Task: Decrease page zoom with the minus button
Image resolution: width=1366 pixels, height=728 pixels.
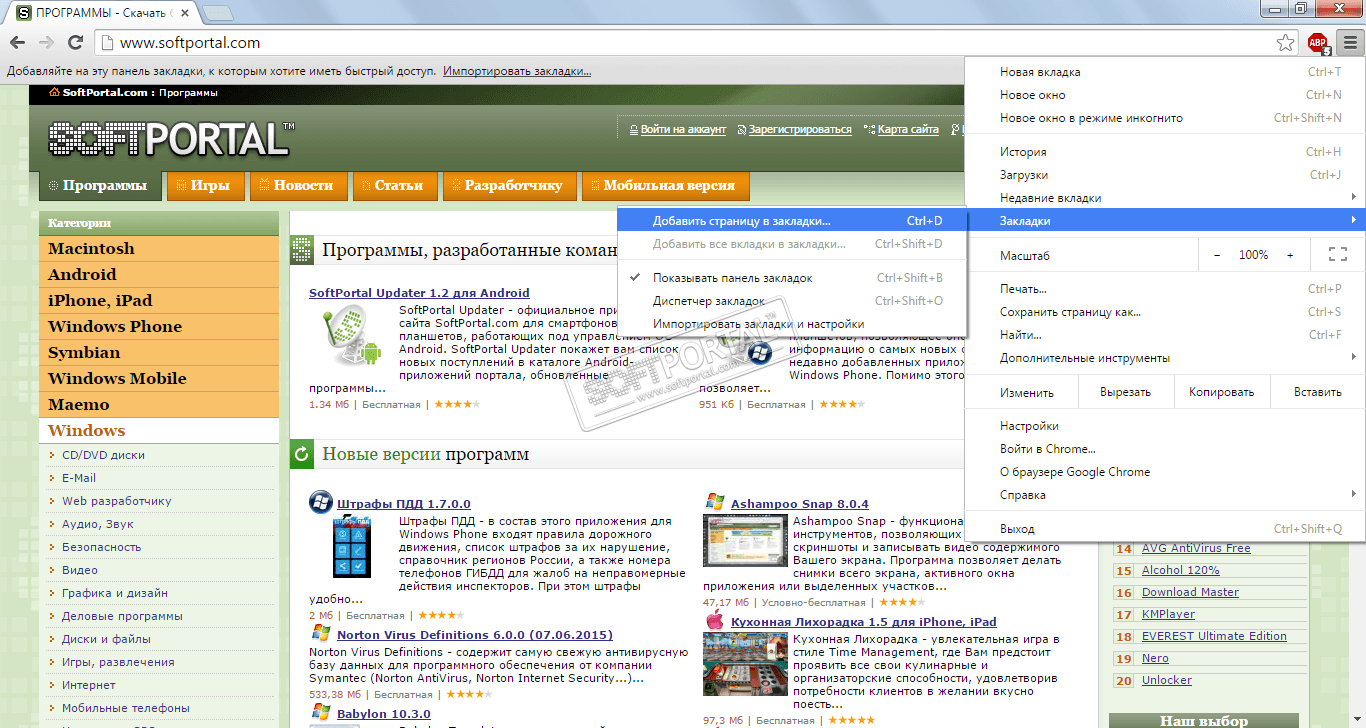Action: (x=1217, y=255)
